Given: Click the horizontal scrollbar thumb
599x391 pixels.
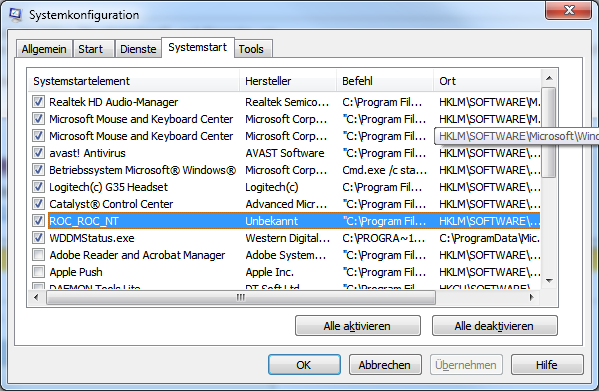Looking at the screenshot, I should (241, 297).
